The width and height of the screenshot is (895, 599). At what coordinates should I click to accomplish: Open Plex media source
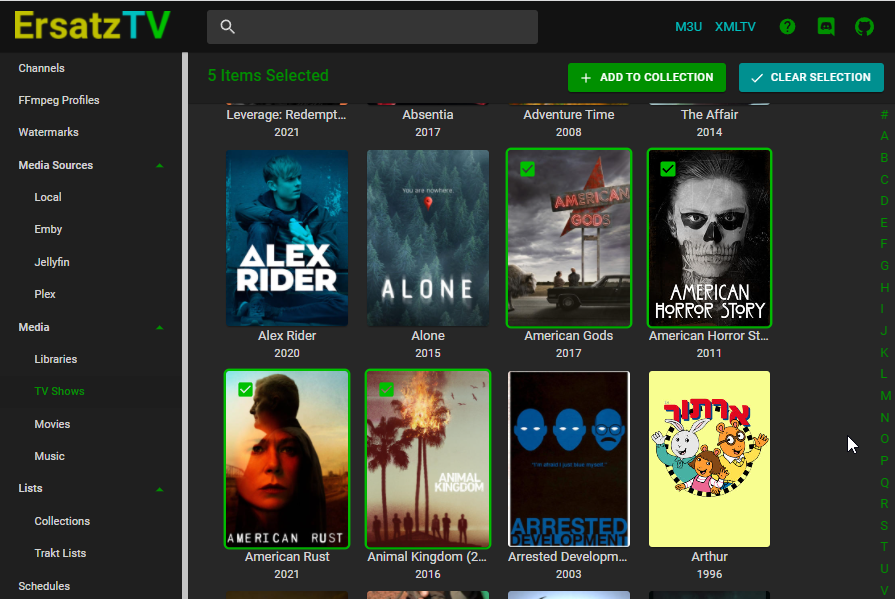[45, 294]
